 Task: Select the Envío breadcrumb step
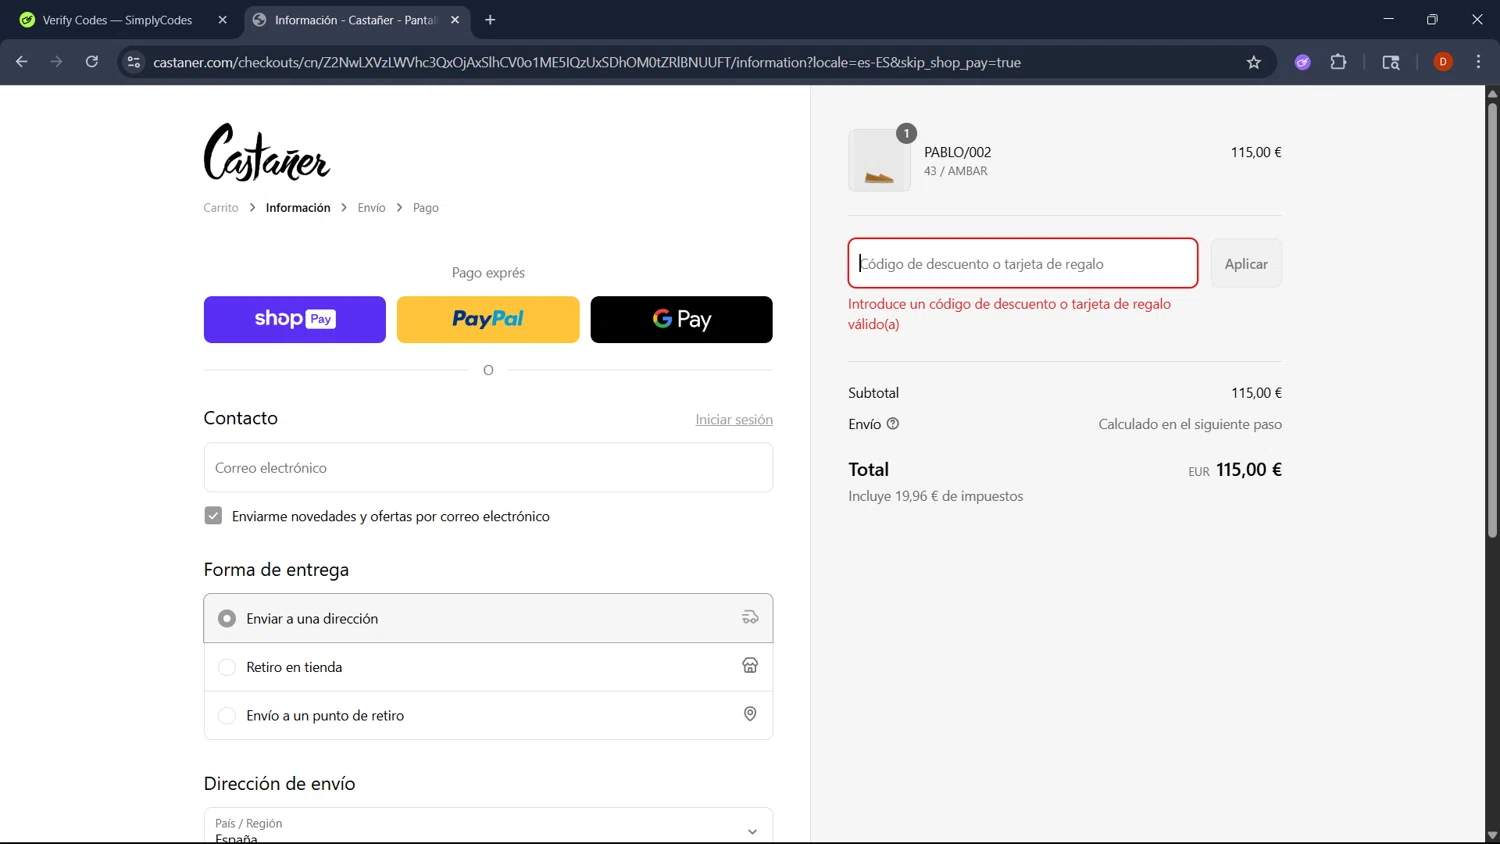tap(371, 208)
